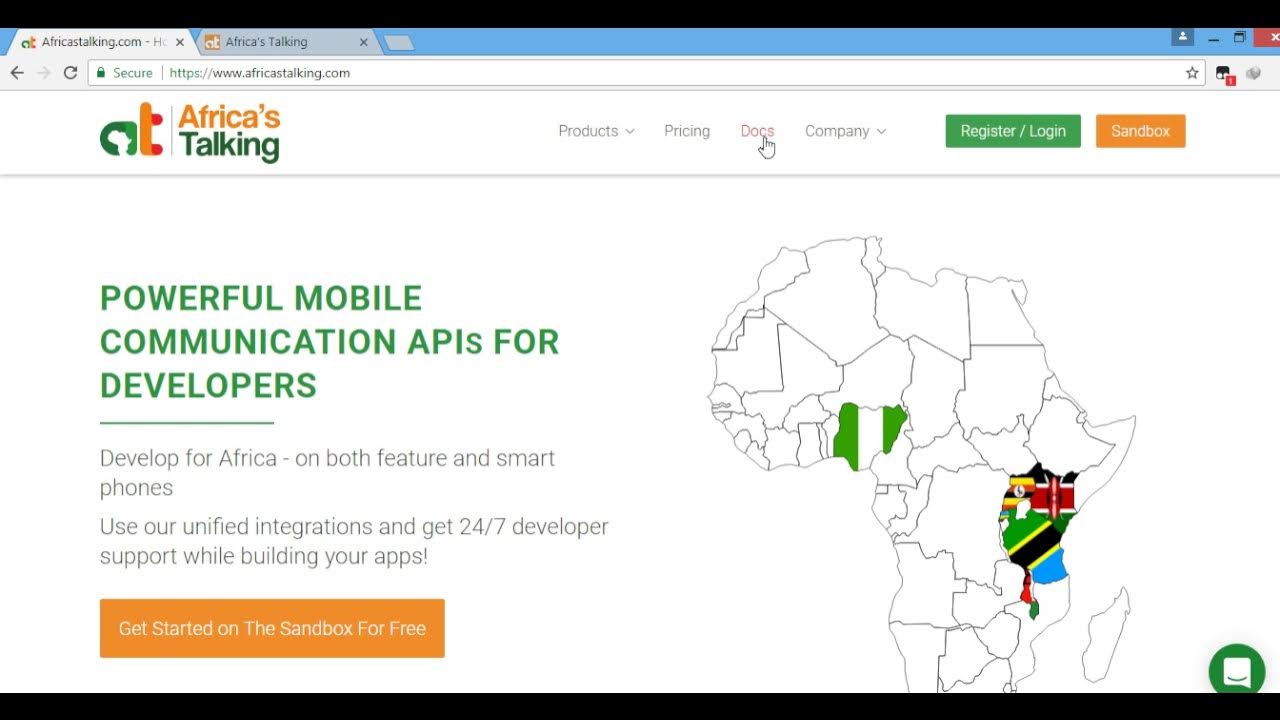Minimize the browser window
1280x720 pixels.
[1213, 38]
